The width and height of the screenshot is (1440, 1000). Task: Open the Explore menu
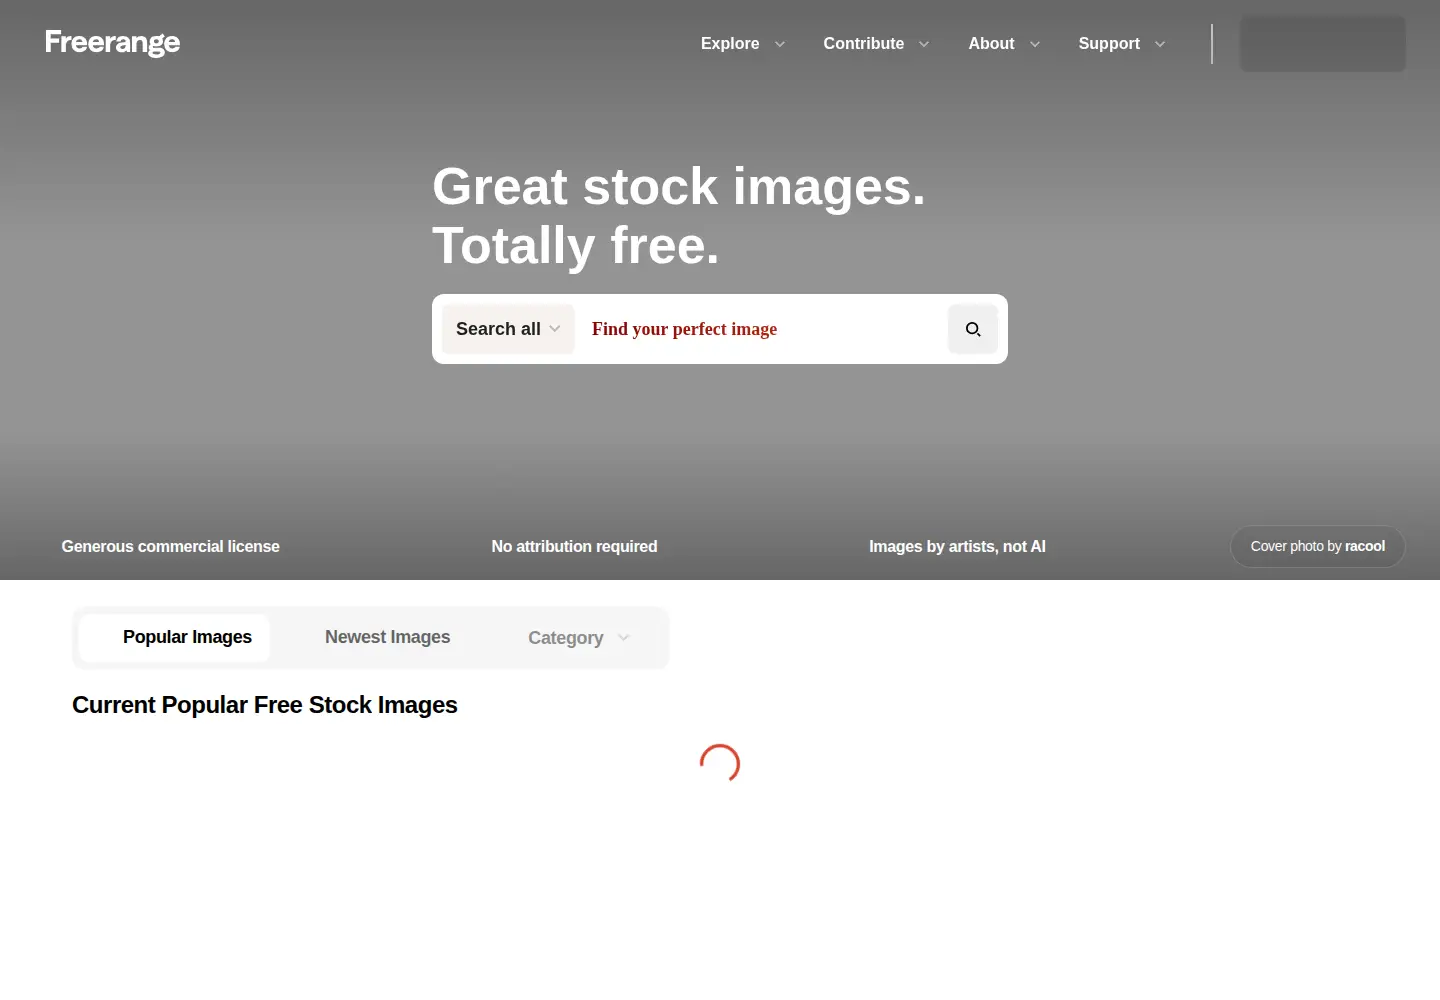click(743, 44)
